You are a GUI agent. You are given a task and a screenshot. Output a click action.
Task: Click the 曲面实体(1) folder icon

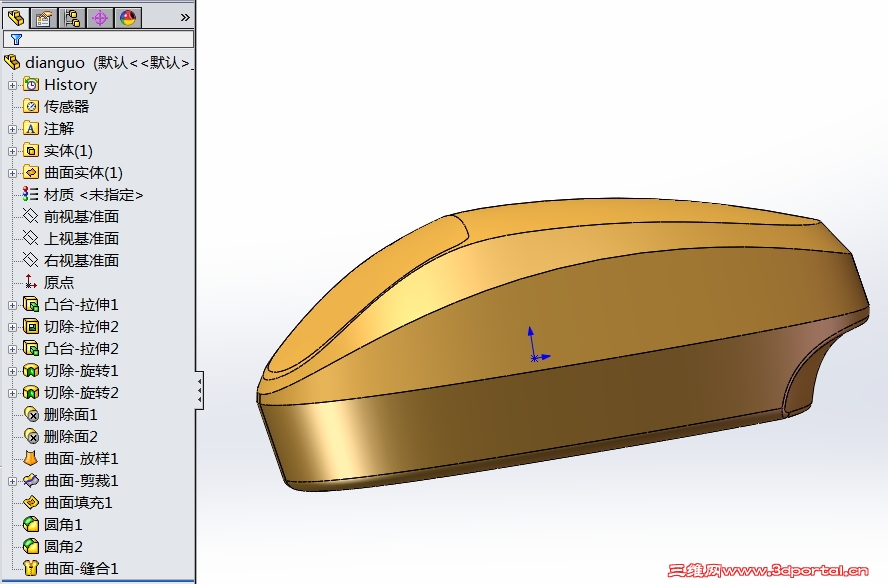[x=31, y=173]
